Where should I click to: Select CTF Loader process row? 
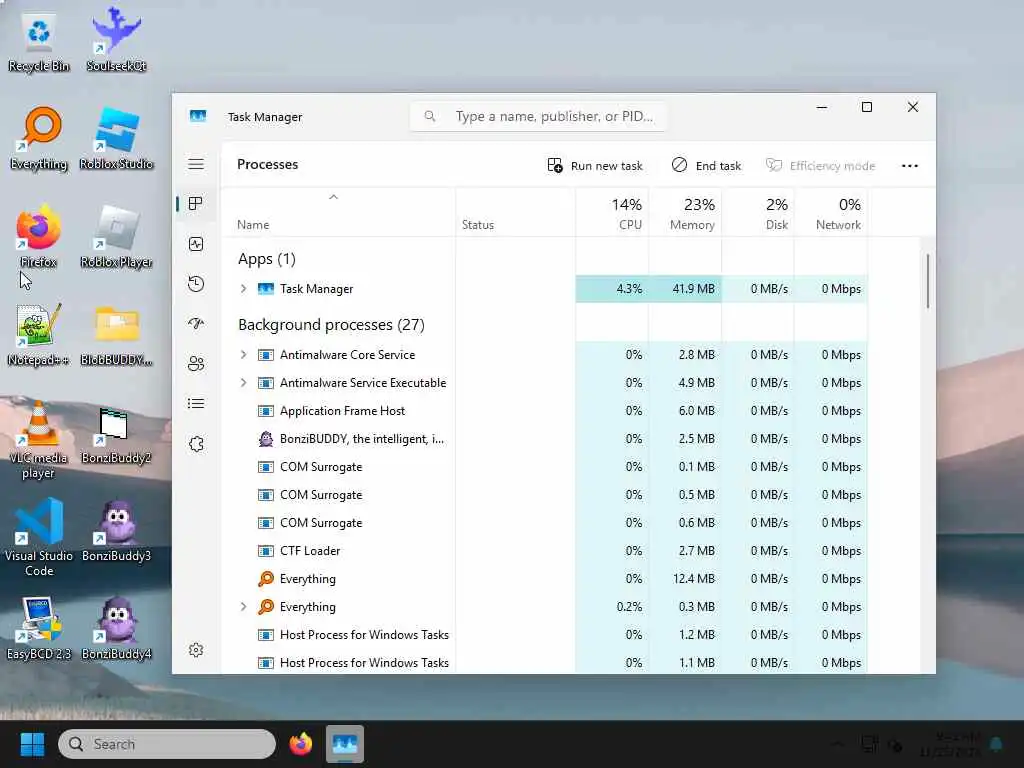(545, 551)
